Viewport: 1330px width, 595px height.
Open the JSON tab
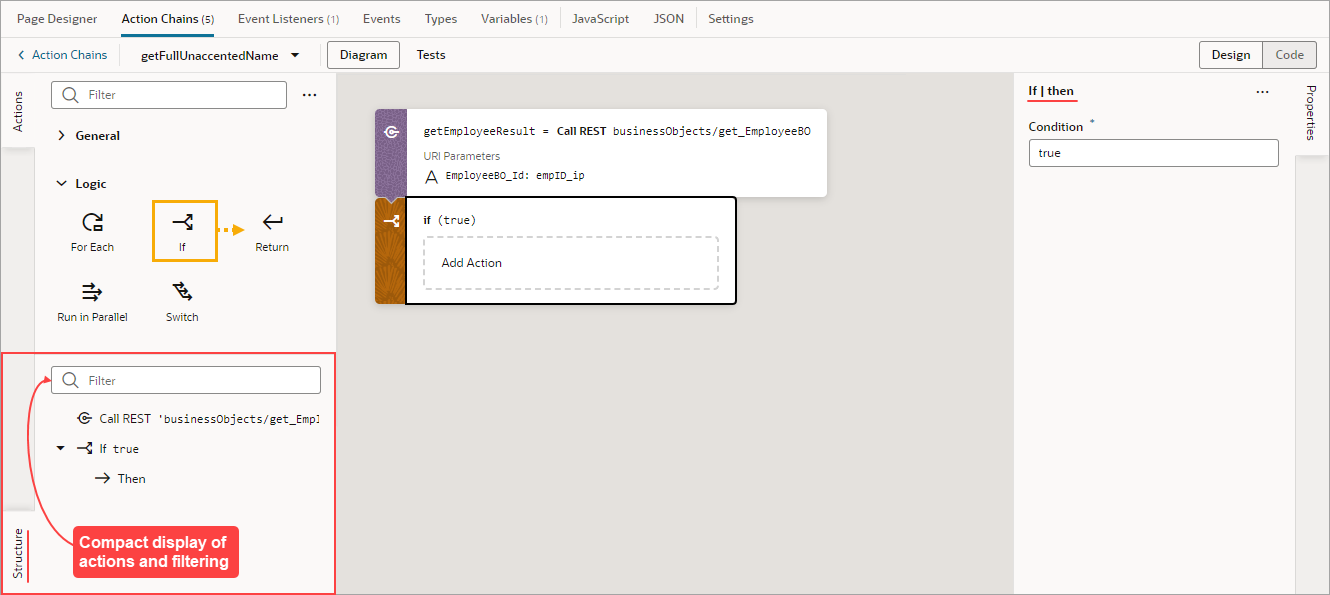point(668,18)
